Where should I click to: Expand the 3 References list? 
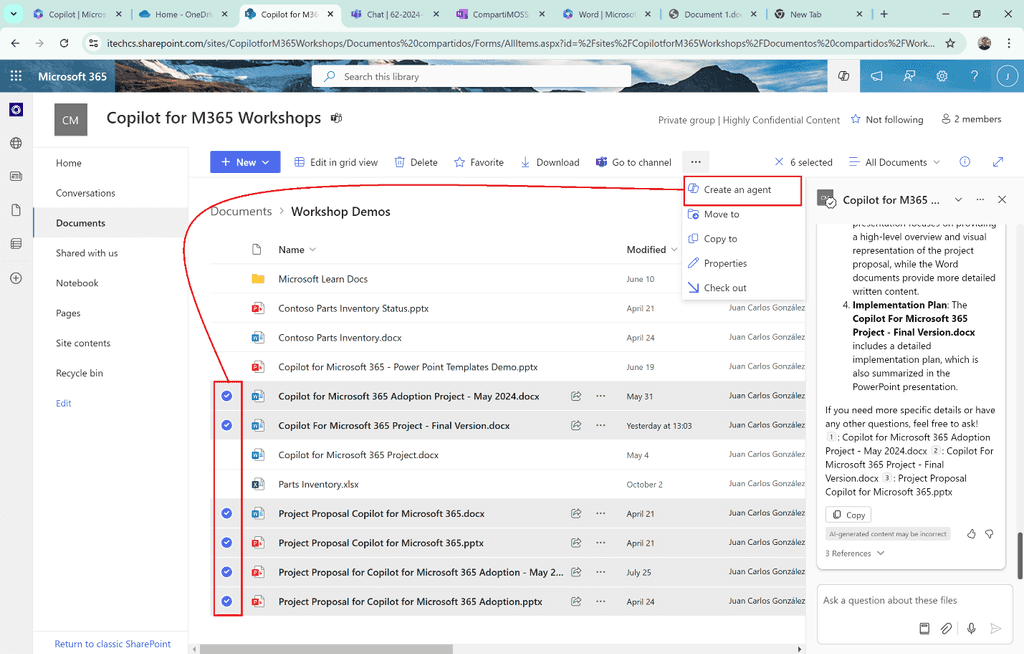tap(855, 553)
